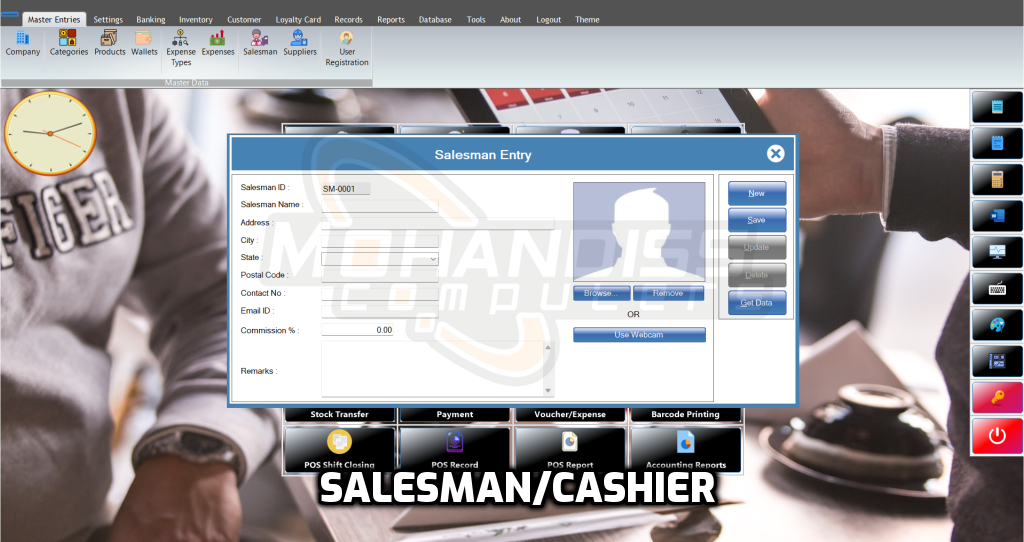Click the Contact No field
The image size is (1024, 542).
click(x=379, y=294)
